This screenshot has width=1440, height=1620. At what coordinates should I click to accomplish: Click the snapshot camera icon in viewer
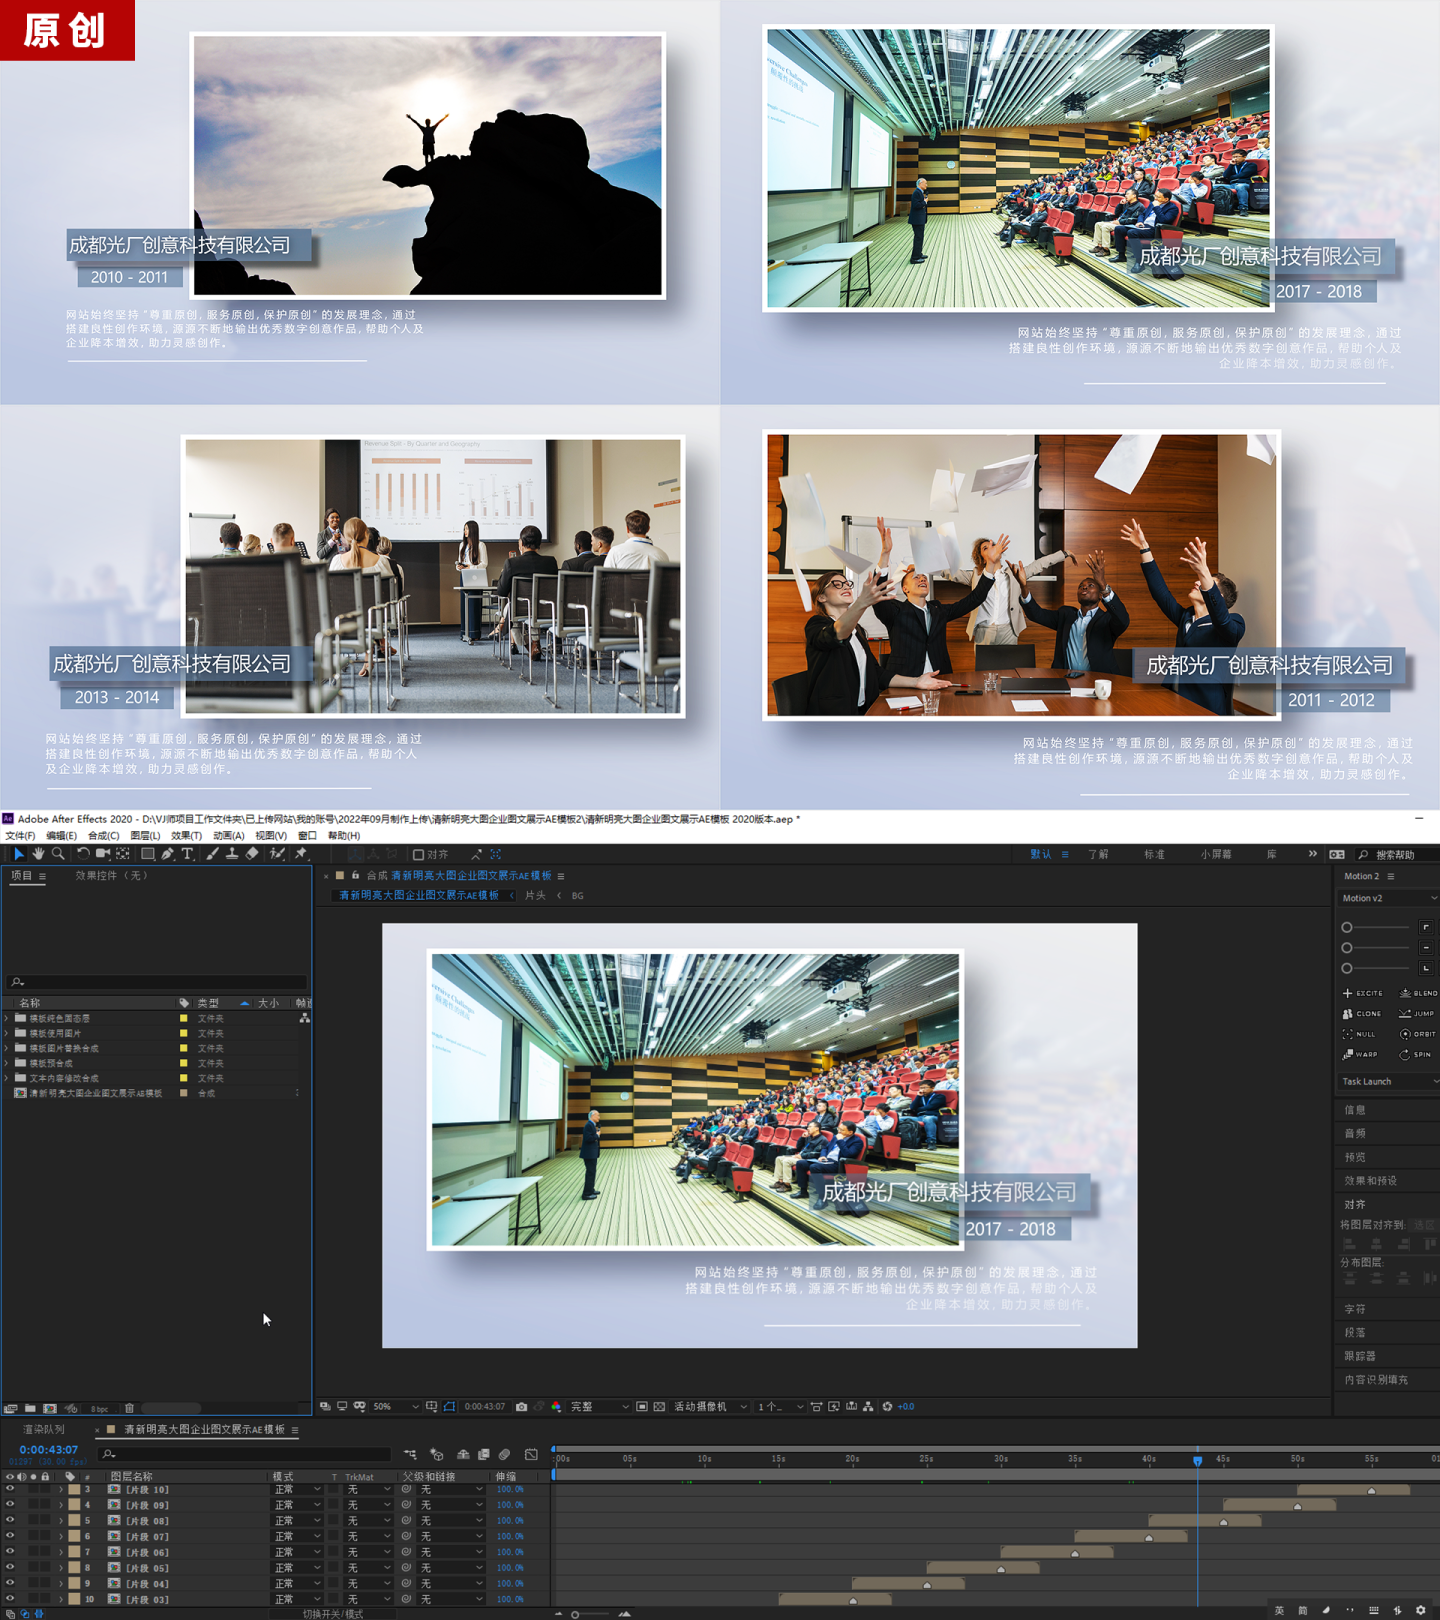click(521, 1407)
